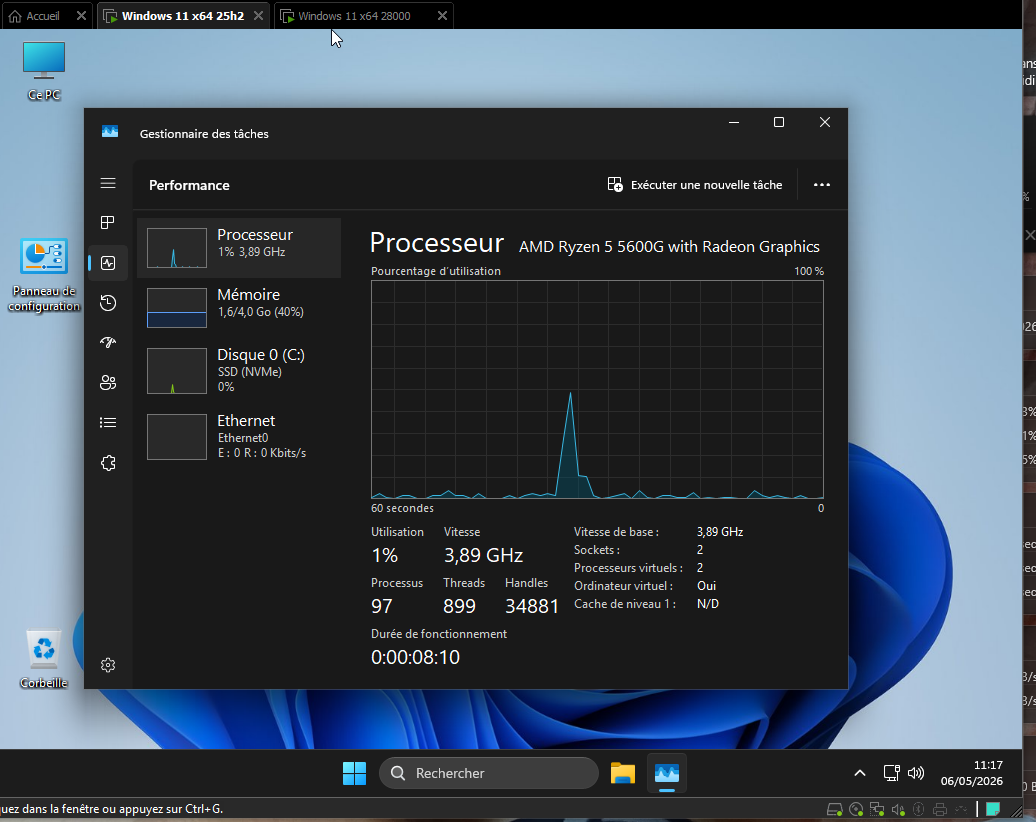1036x822 pixels.
Task: Close Windows 11 x64 25h2 tab
Action: 259,16
